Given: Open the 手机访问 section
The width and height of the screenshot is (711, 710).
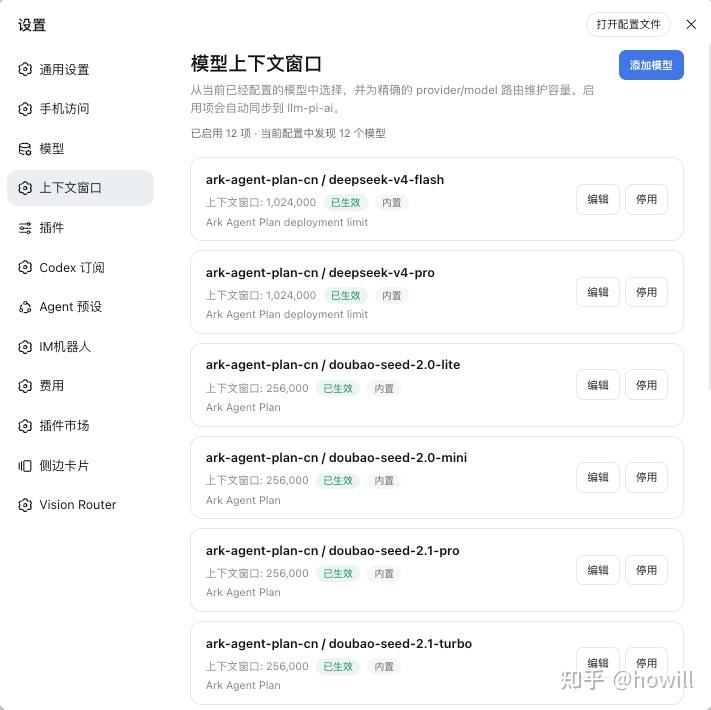Looking at the screenshot, I should (80, 109).
